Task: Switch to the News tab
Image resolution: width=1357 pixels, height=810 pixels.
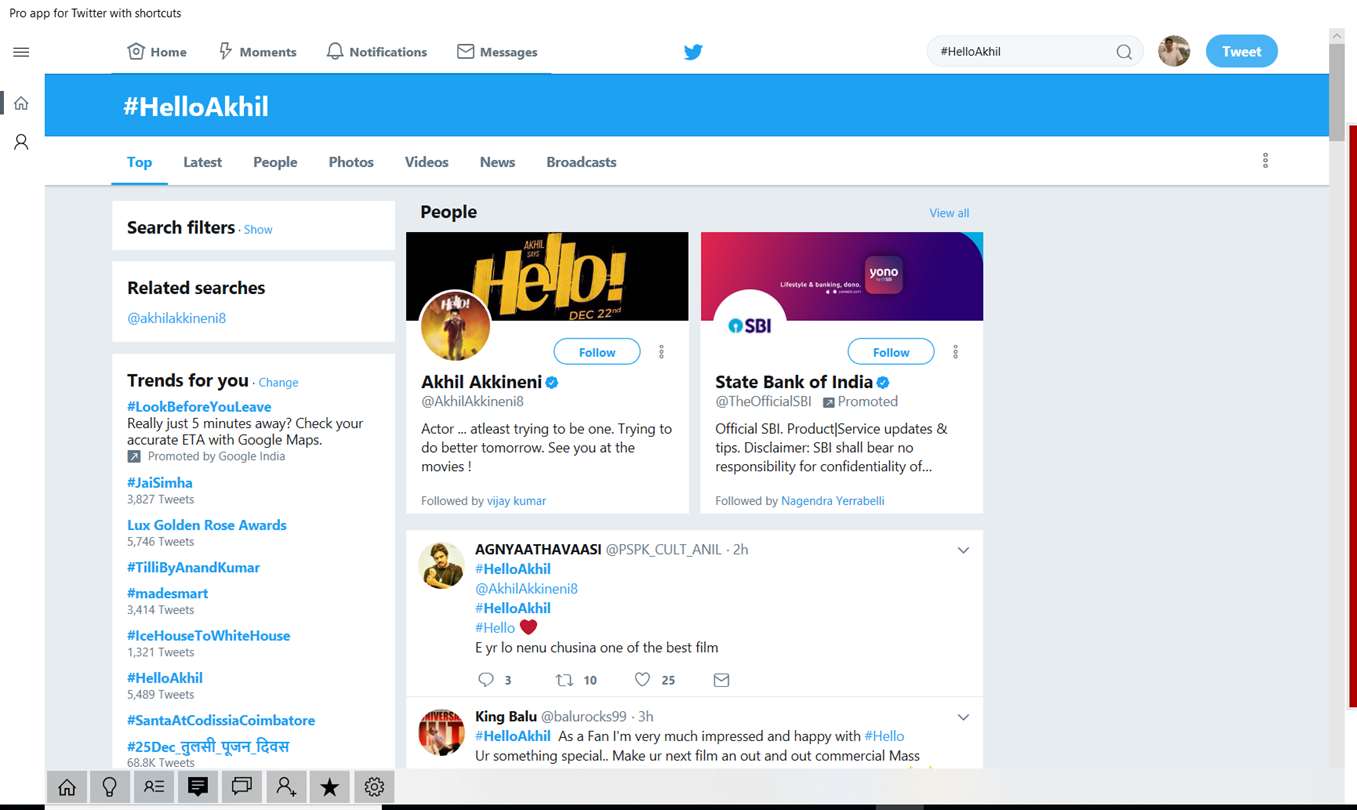Action: point(497,162)
